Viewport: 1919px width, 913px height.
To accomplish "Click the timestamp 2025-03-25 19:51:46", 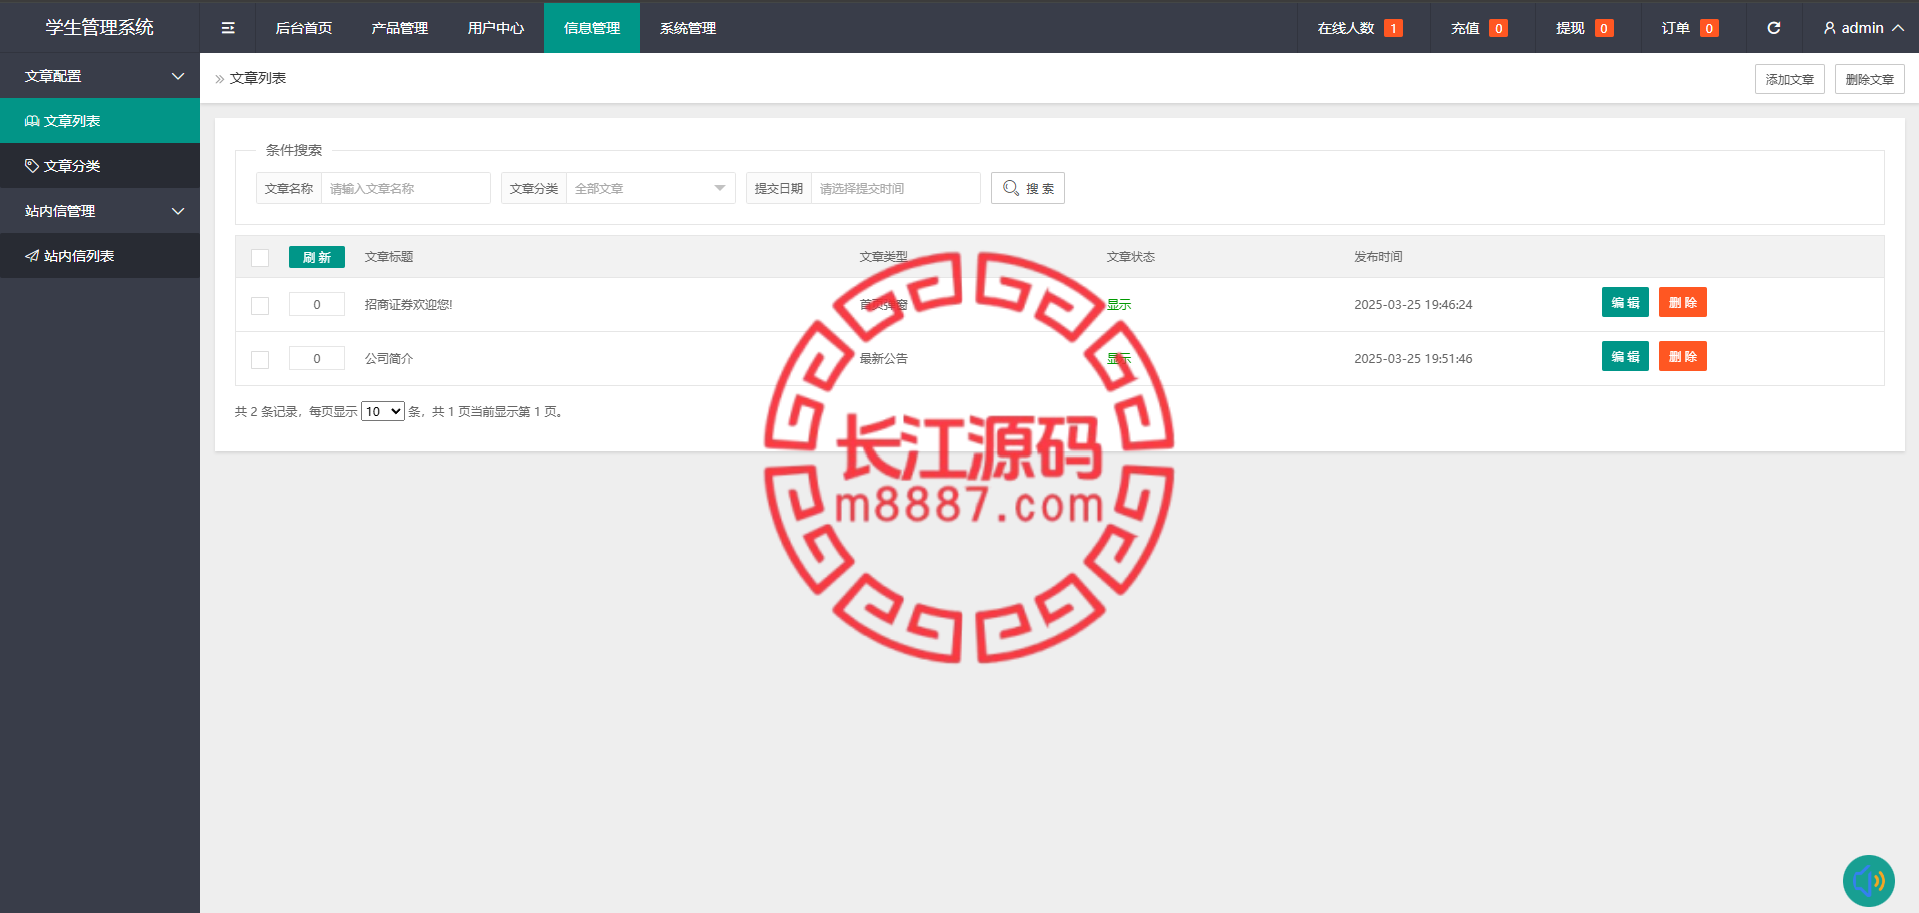I will tap(1413, 358).
